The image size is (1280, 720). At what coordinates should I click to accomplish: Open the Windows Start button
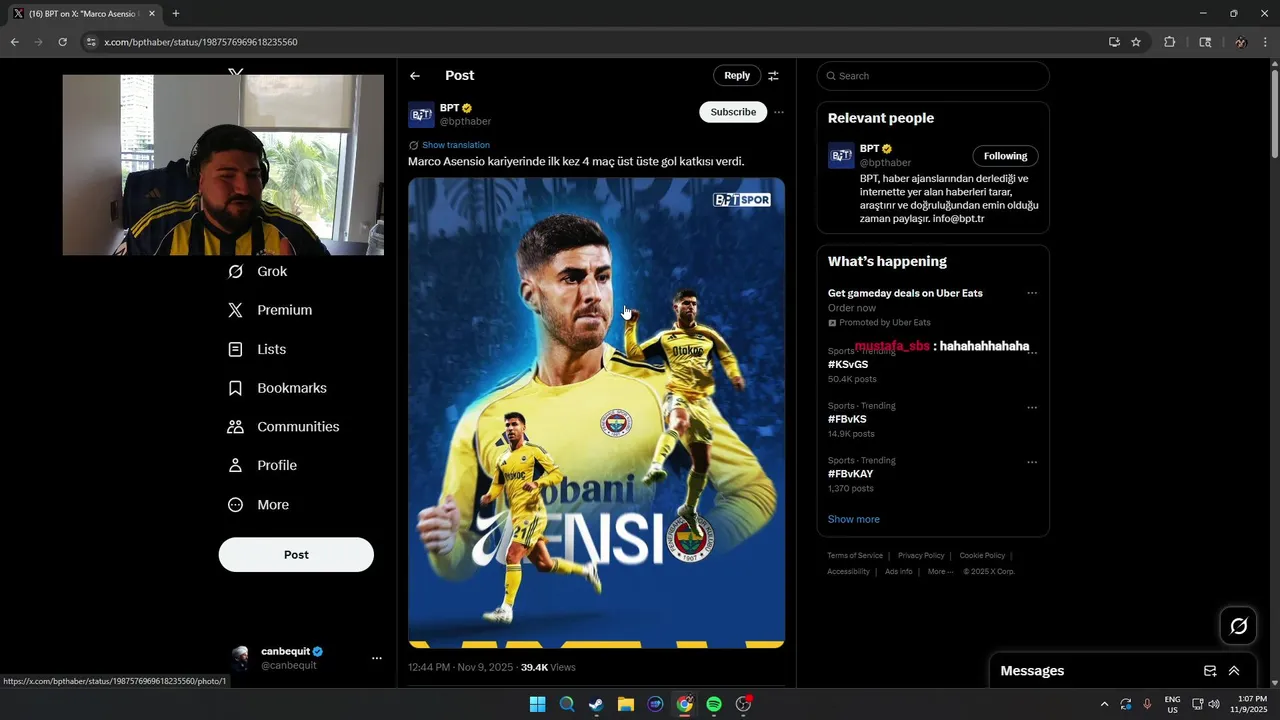537,704
